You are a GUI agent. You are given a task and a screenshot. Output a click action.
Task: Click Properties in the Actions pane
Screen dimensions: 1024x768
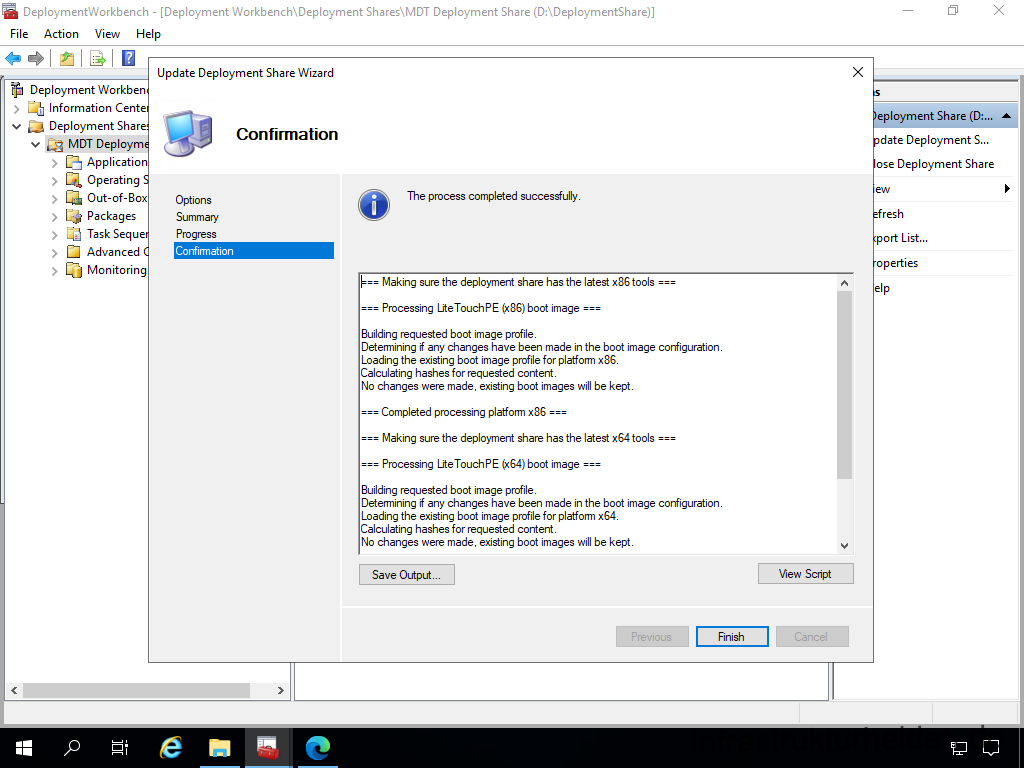pyautogui.click(x=895, y=263)
